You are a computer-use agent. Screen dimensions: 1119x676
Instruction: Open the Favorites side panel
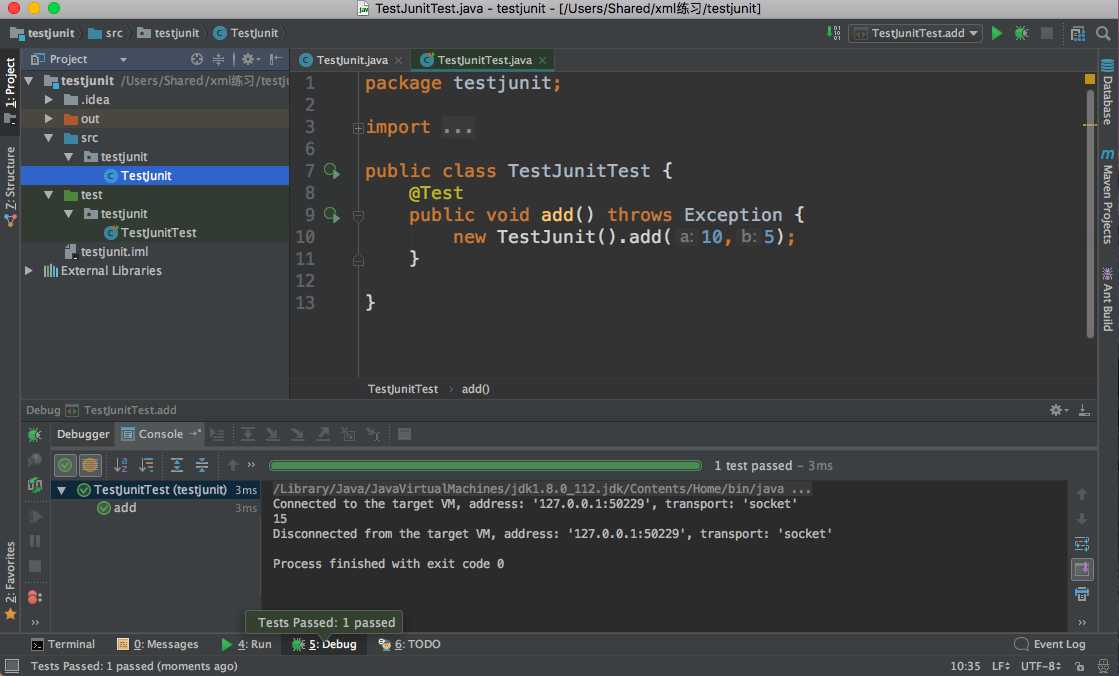[10, 580]
